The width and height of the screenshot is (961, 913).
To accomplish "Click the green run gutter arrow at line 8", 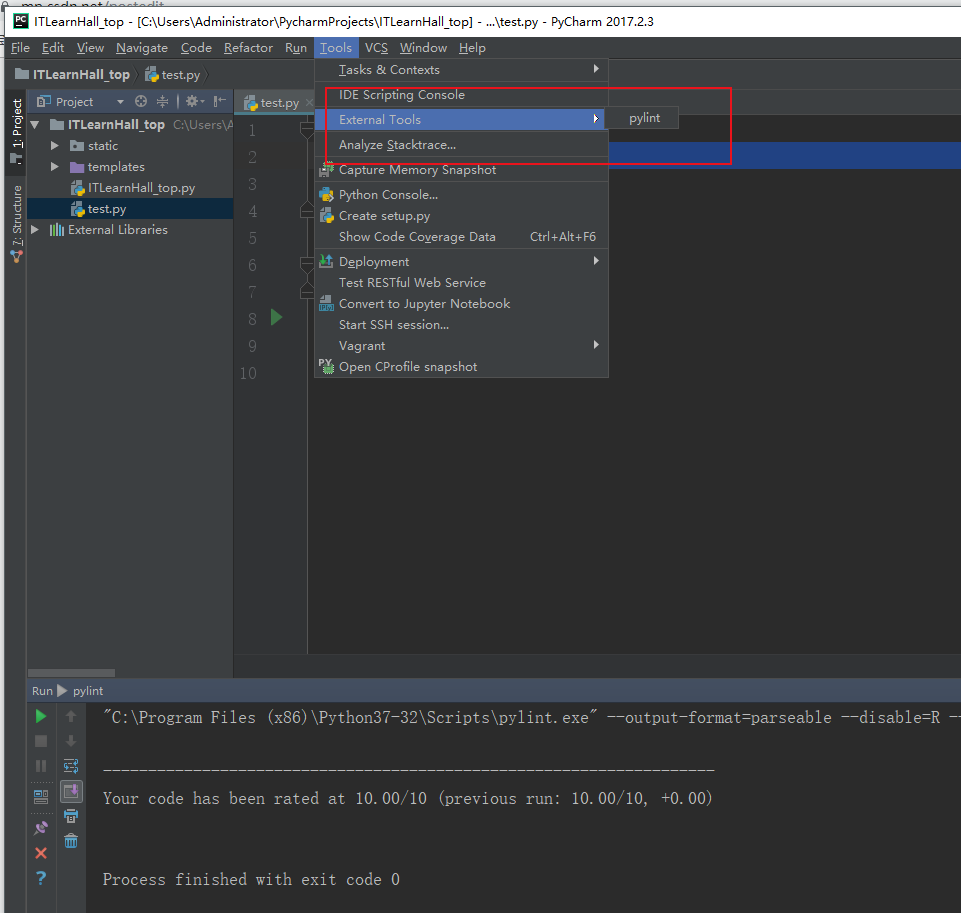I will (276, 317).
